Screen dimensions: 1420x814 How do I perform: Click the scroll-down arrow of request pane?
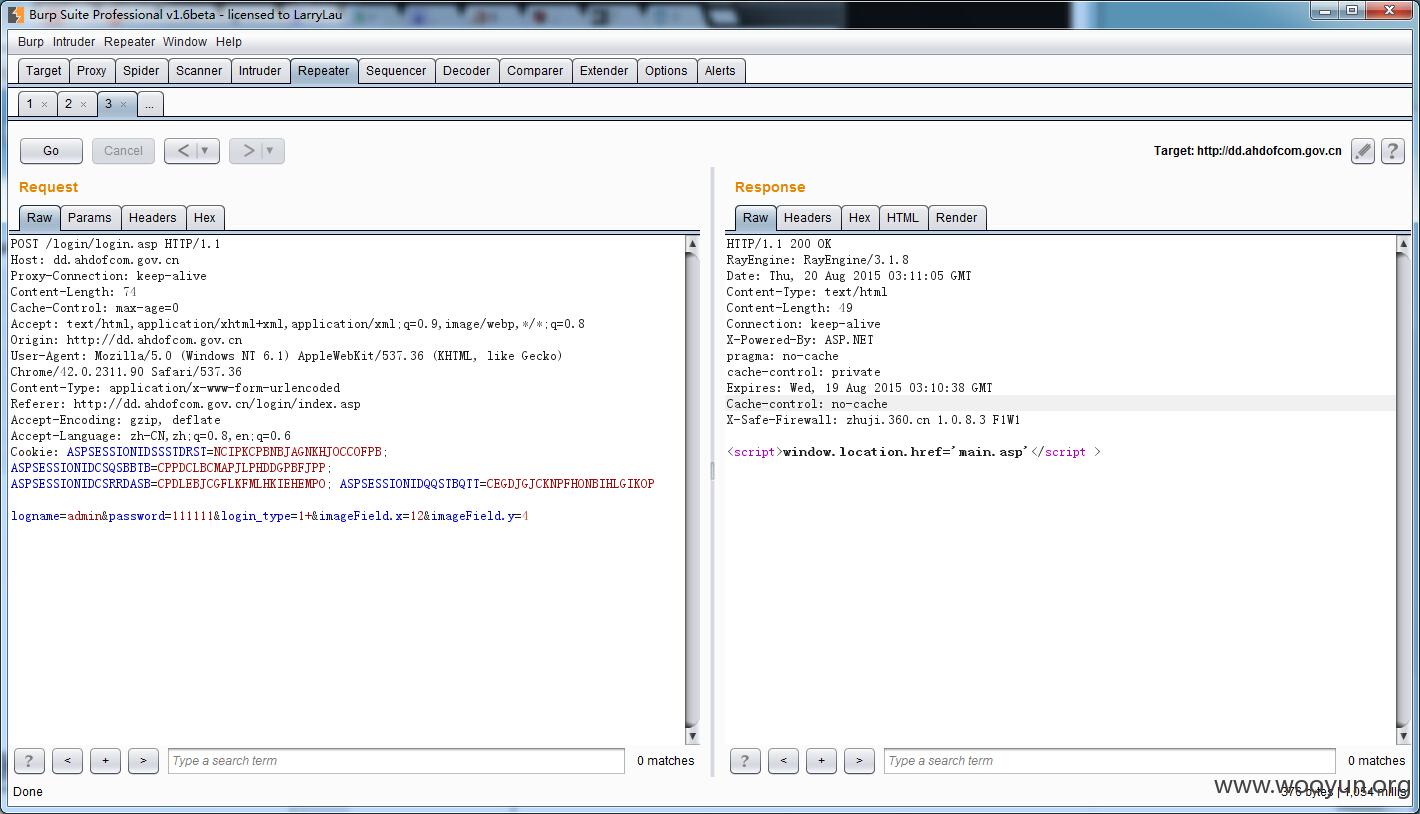point(692,737)
